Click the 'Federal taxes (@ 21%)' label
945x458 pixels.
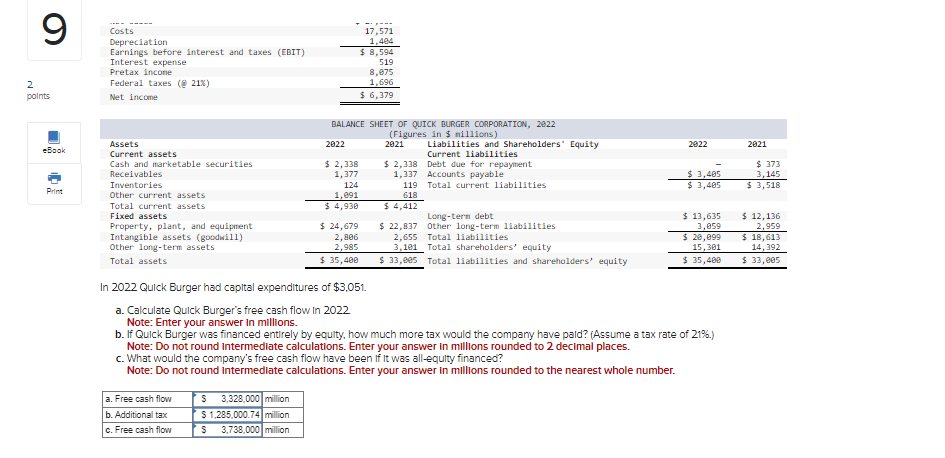160,83
